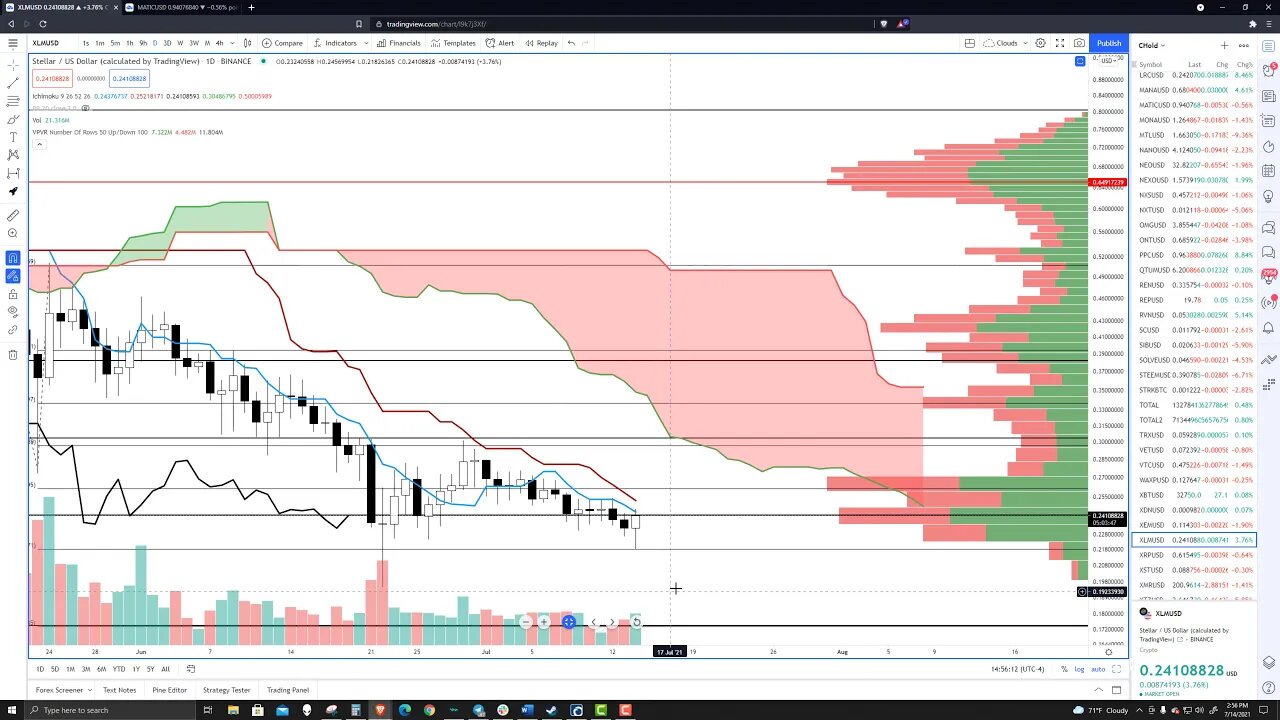Select TOTAL2 in the watchlist
1280x720 pixels.
[1195, 420]
